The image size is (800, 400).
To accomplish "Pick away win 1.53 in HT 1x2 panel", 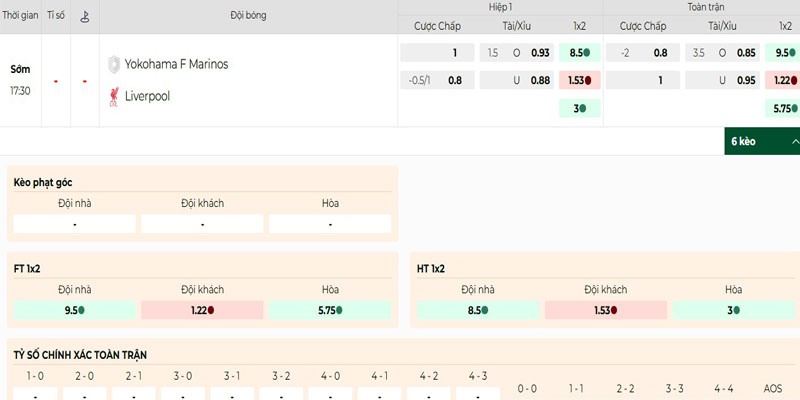I will tap(606, 310).
